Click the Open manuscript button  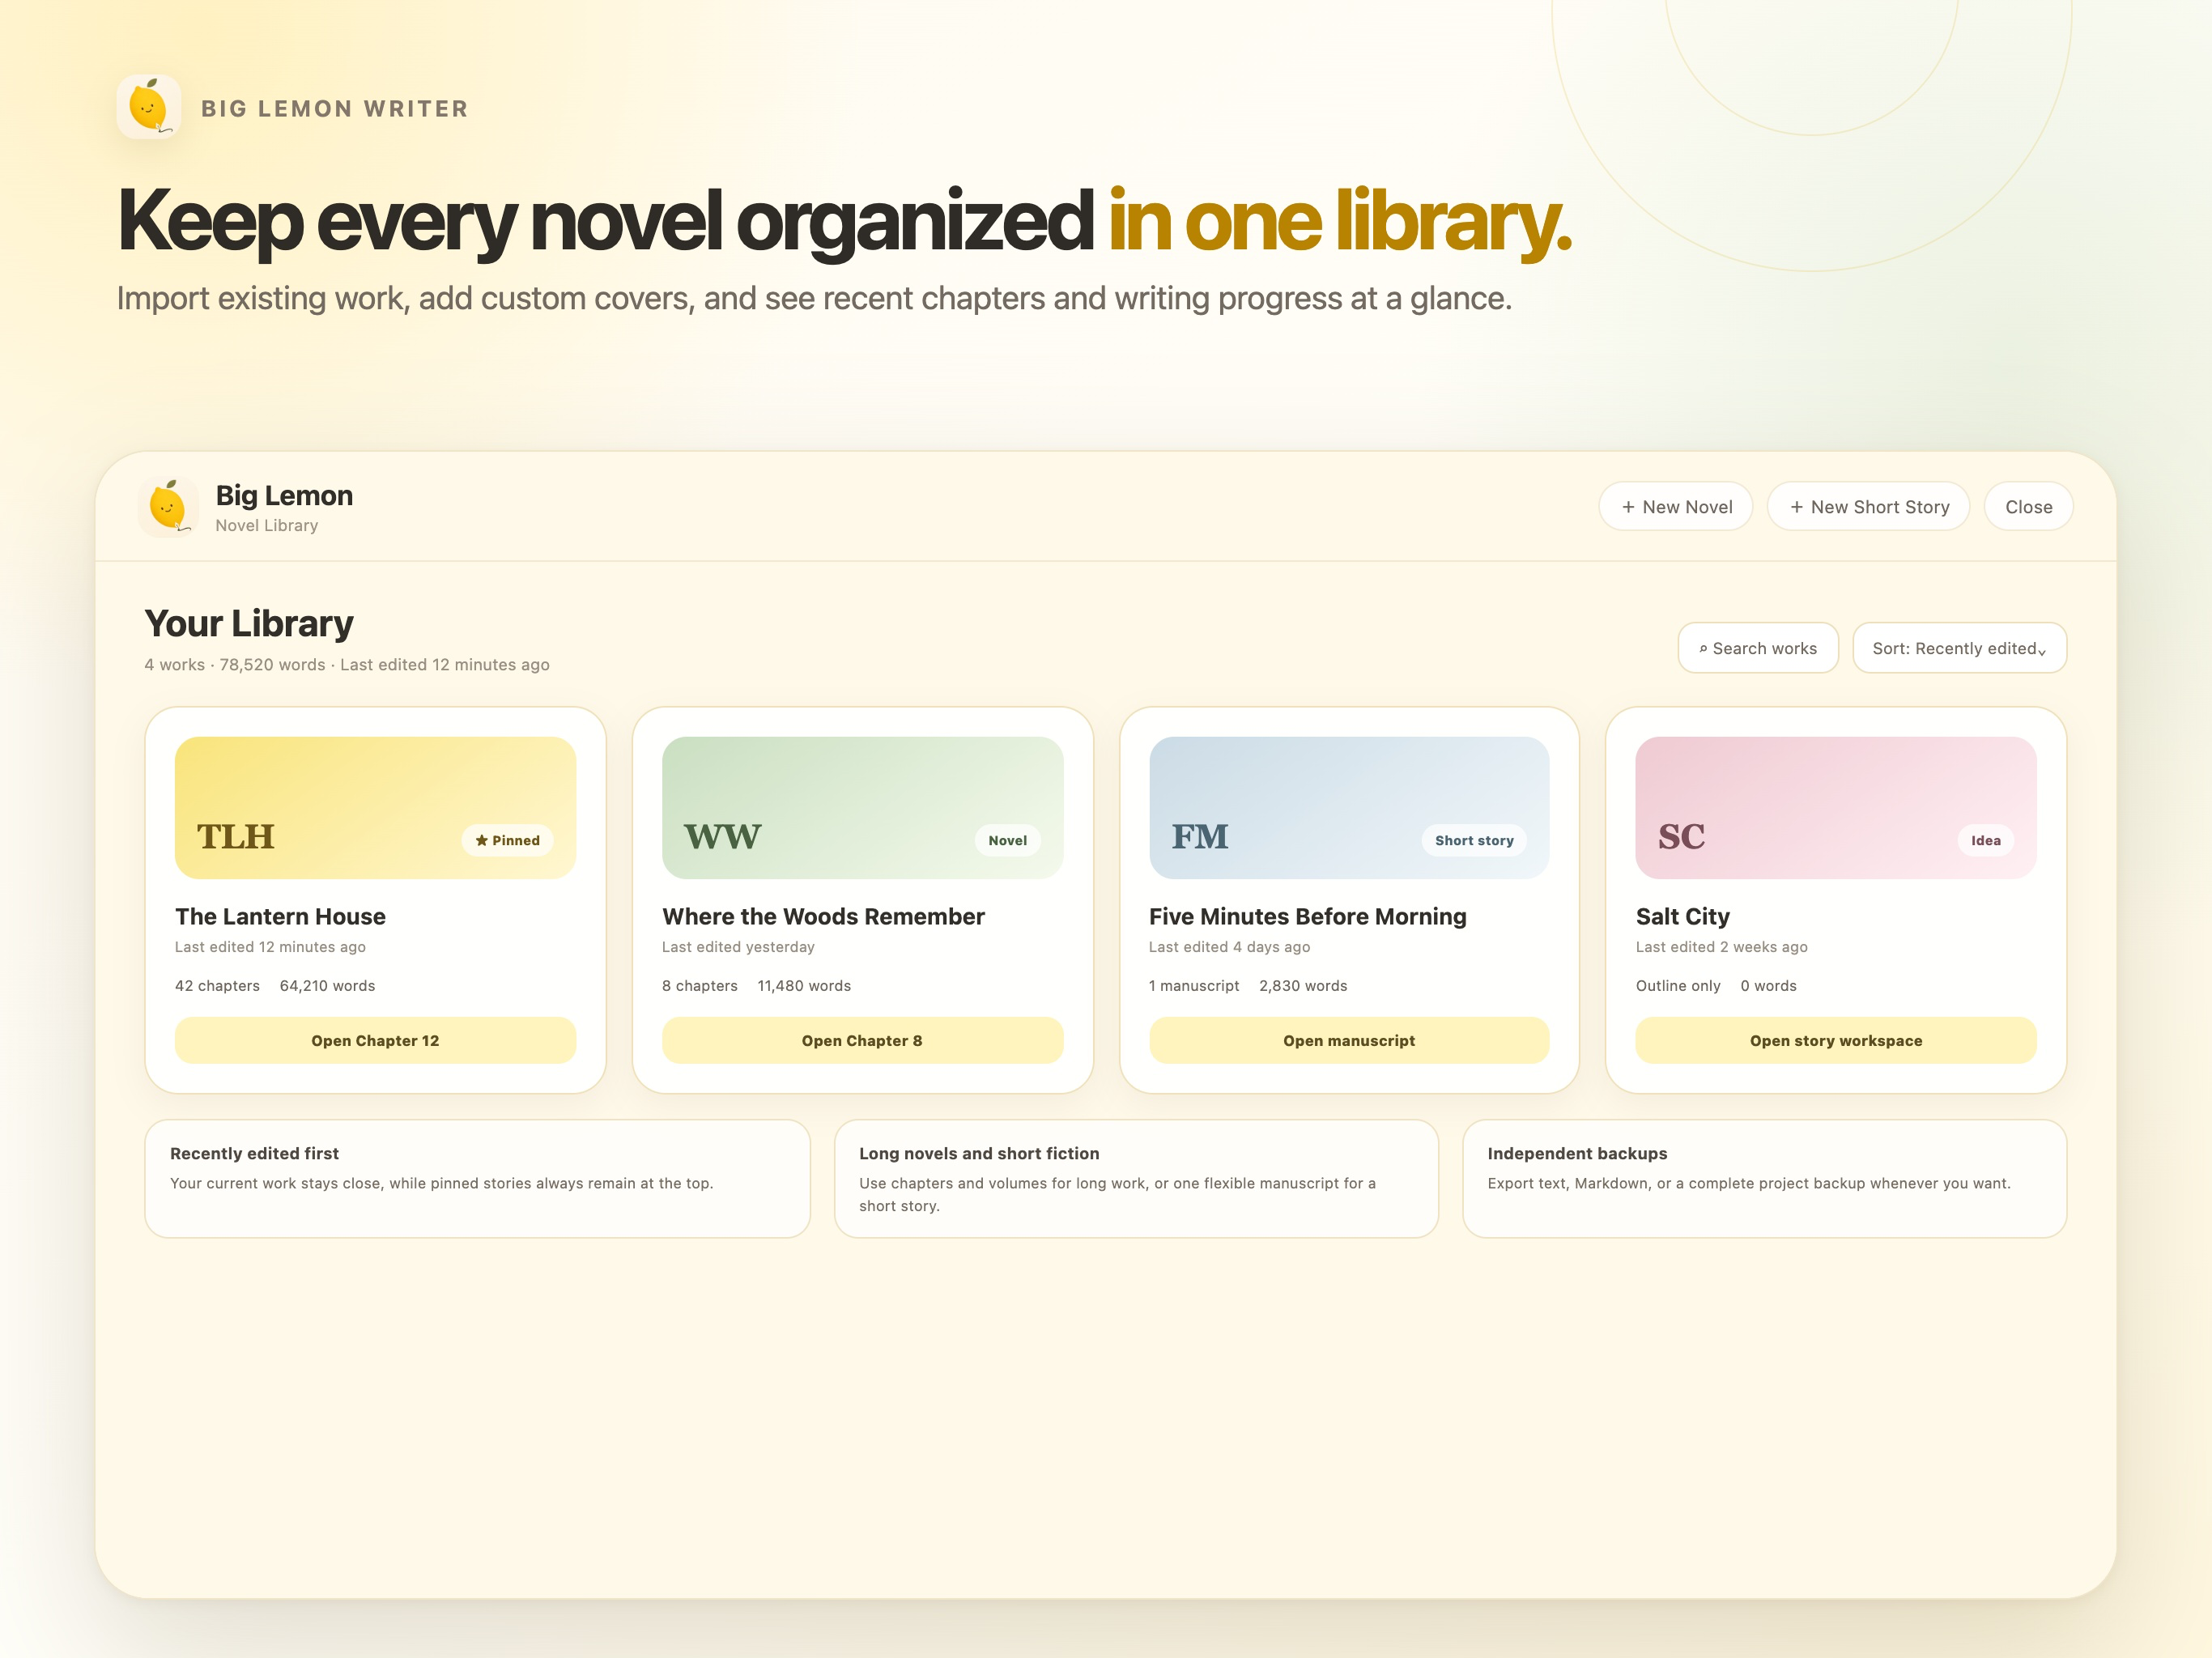coord(1349,1040)
